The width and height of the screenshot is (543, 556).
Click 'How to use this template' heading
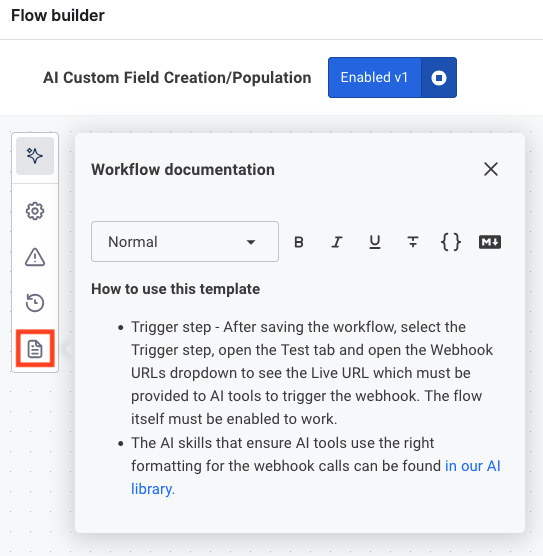tap(176, 289)
